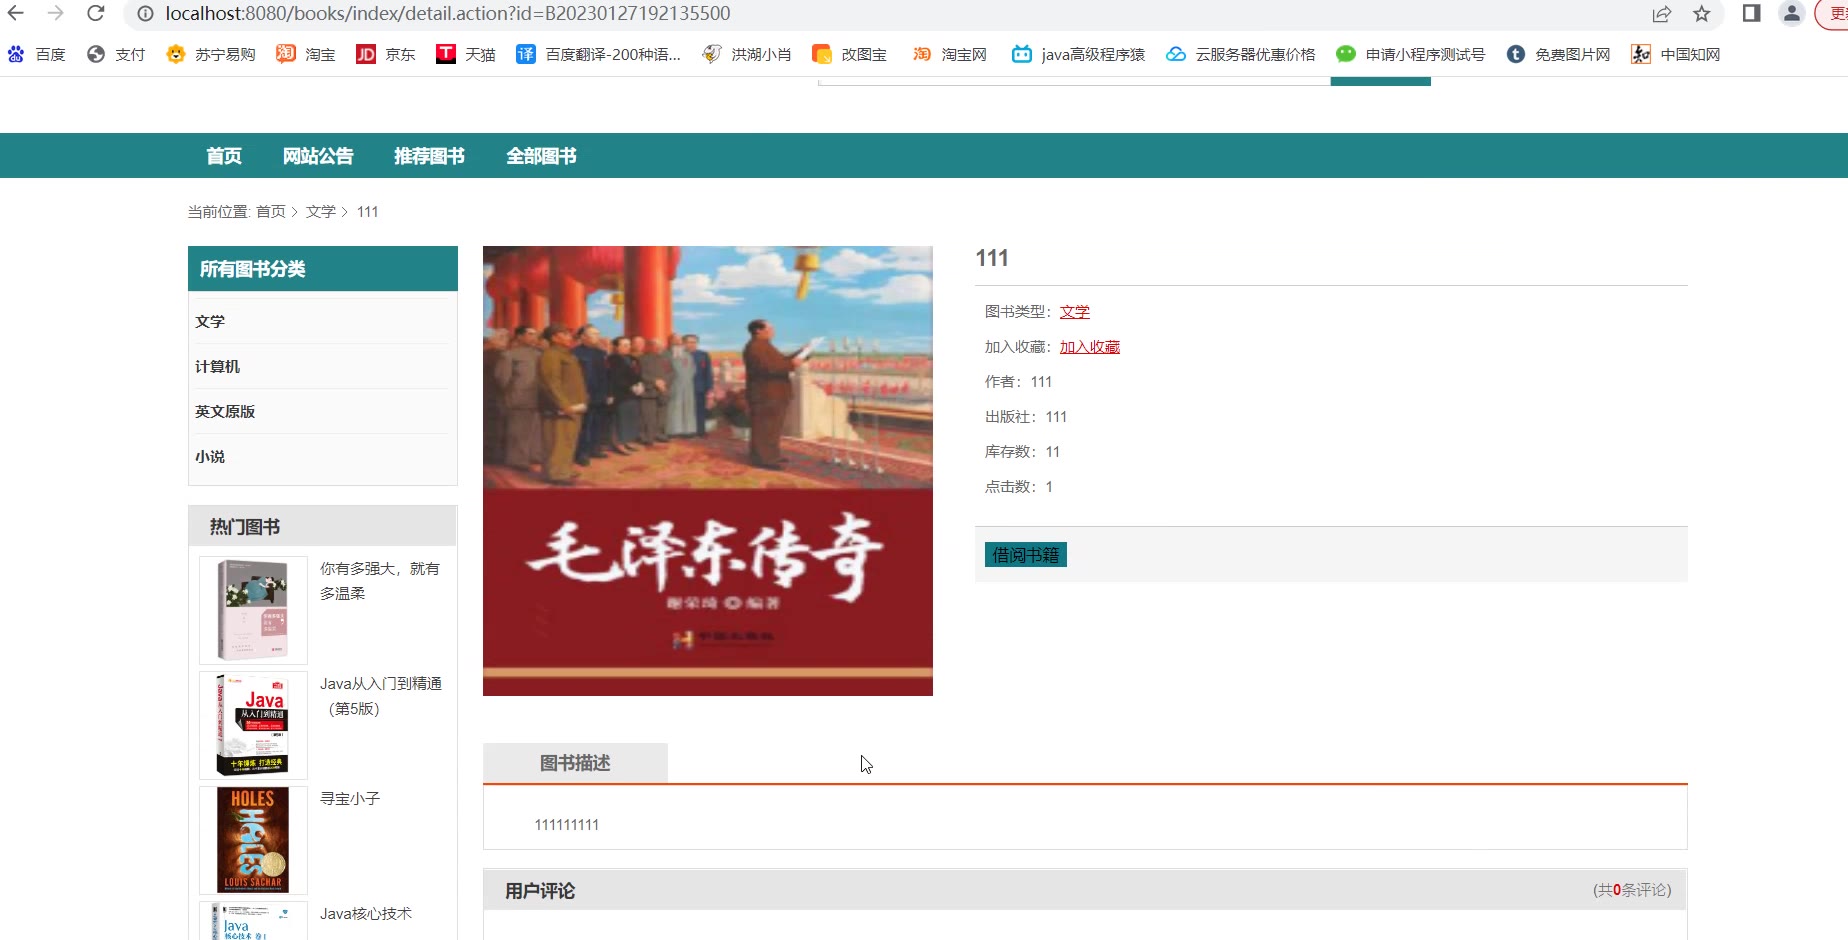This screenshot has width=1848, height=940.
Task: Click the 库存数: 11 text
Action: coord(1022,452)
